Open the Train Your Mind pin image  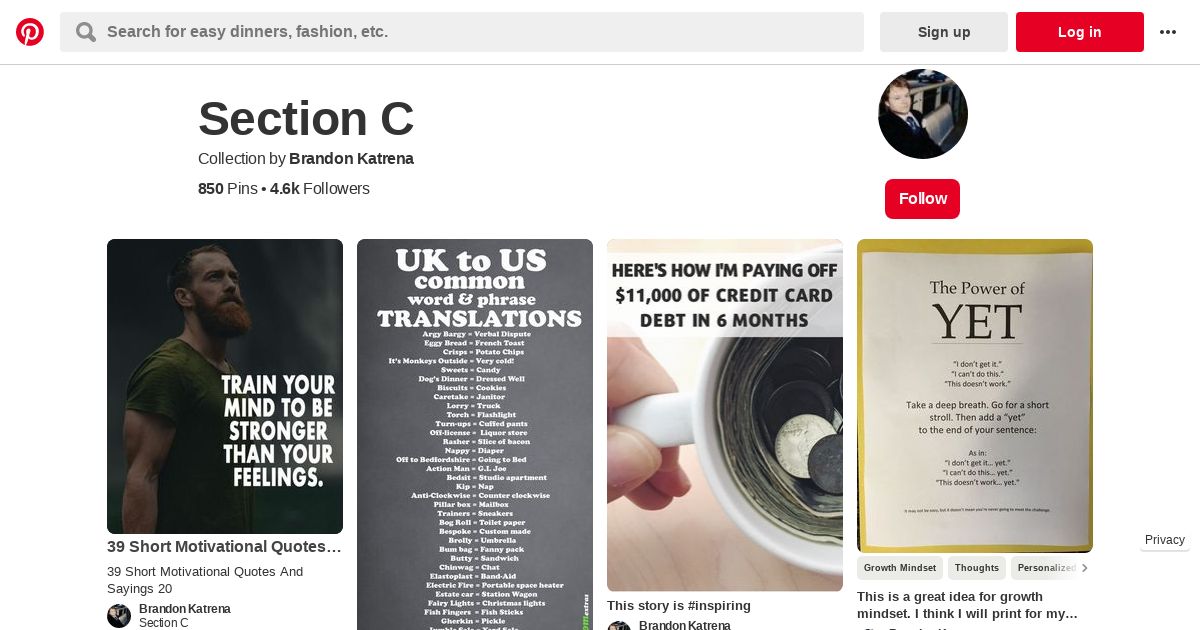pyautogui.click(x=225, y=386)
